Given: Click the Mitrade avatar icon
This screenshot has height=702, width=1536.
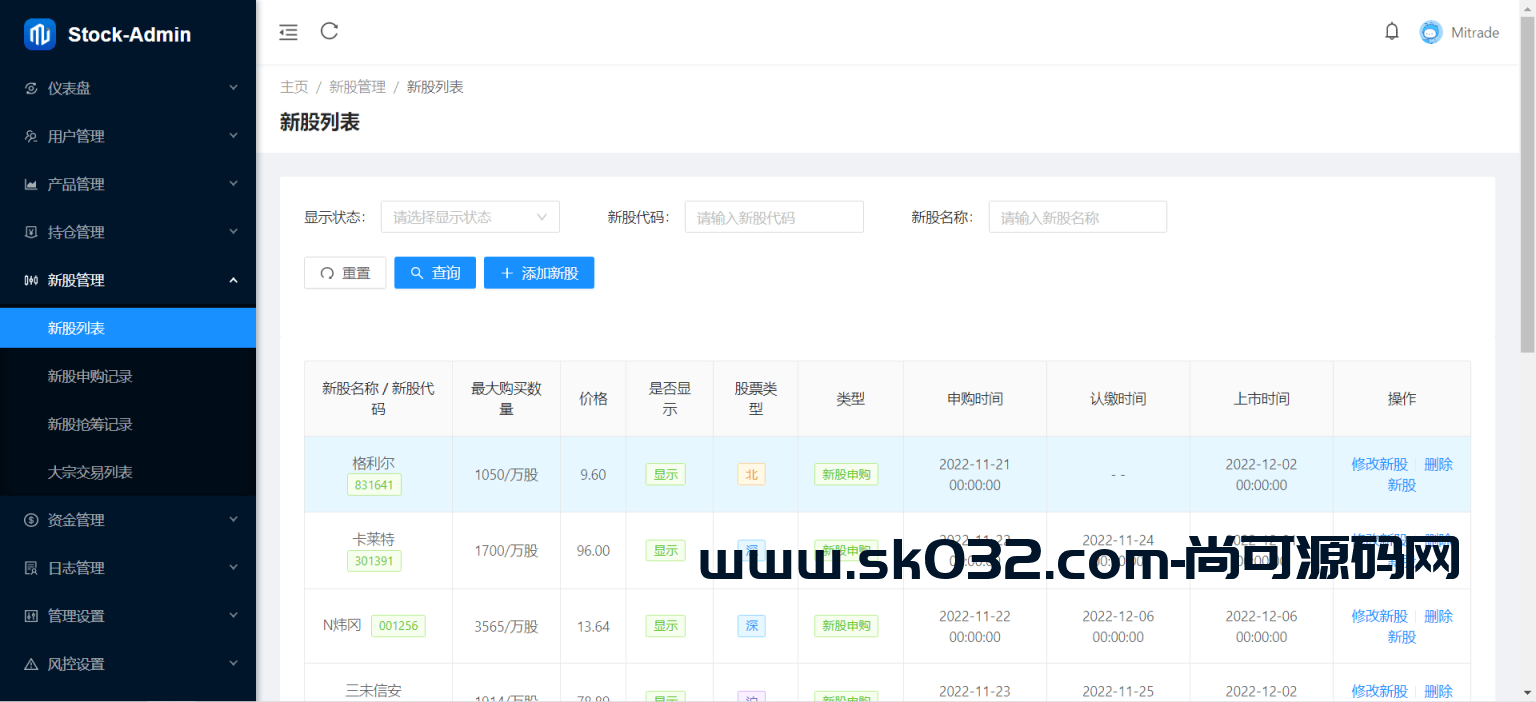Looking at the screenshot, I should [1430, 31].
